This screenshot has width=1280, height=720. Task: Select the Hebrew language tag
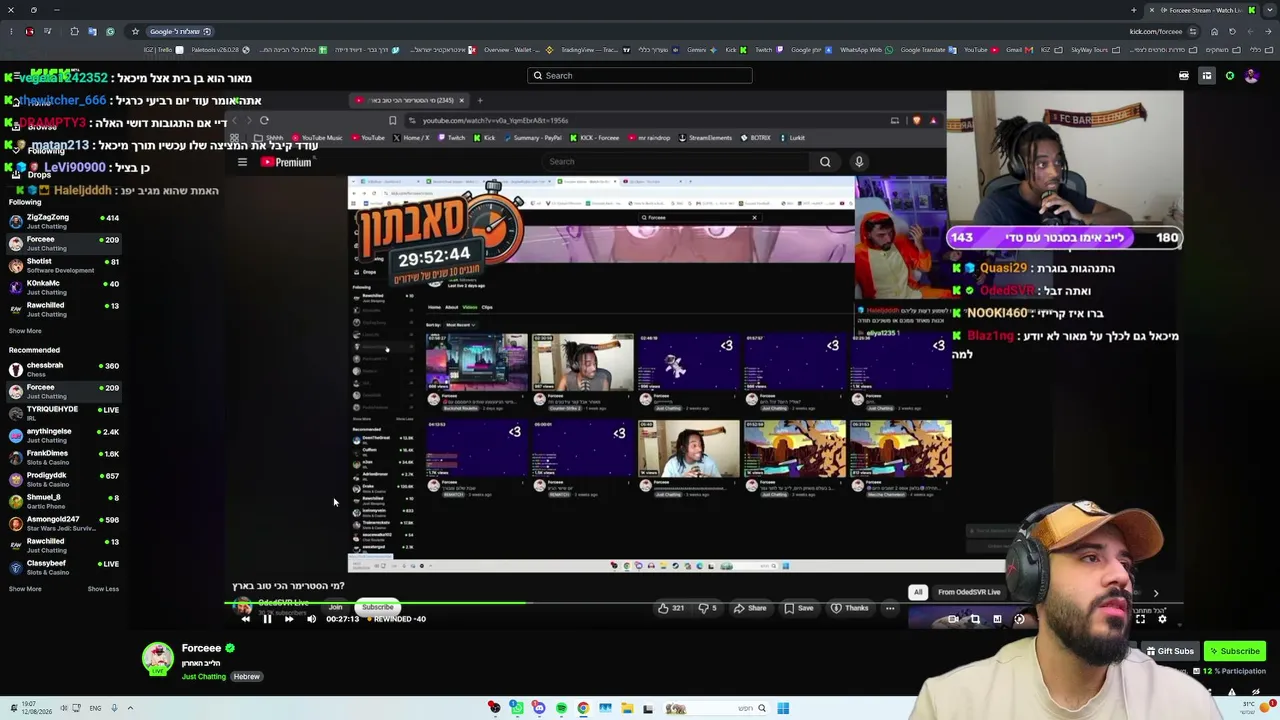coord(246,677)
